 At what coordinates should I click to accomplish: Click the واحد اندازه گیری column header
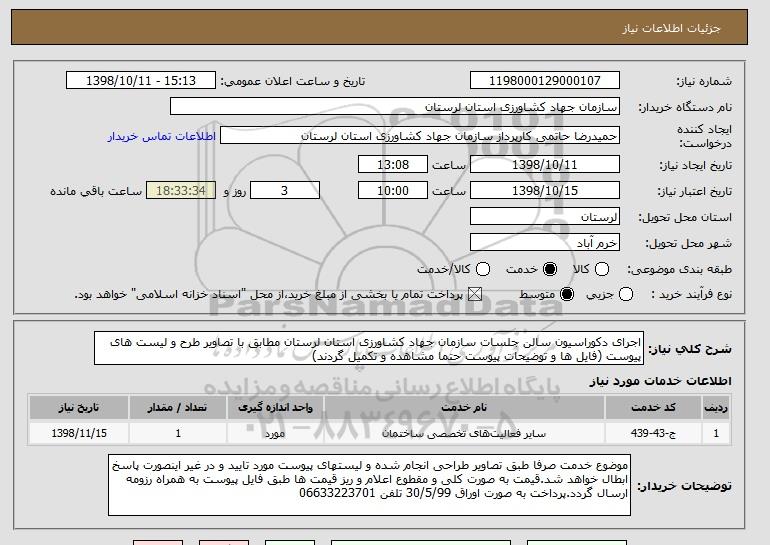[x=275, y=408]
